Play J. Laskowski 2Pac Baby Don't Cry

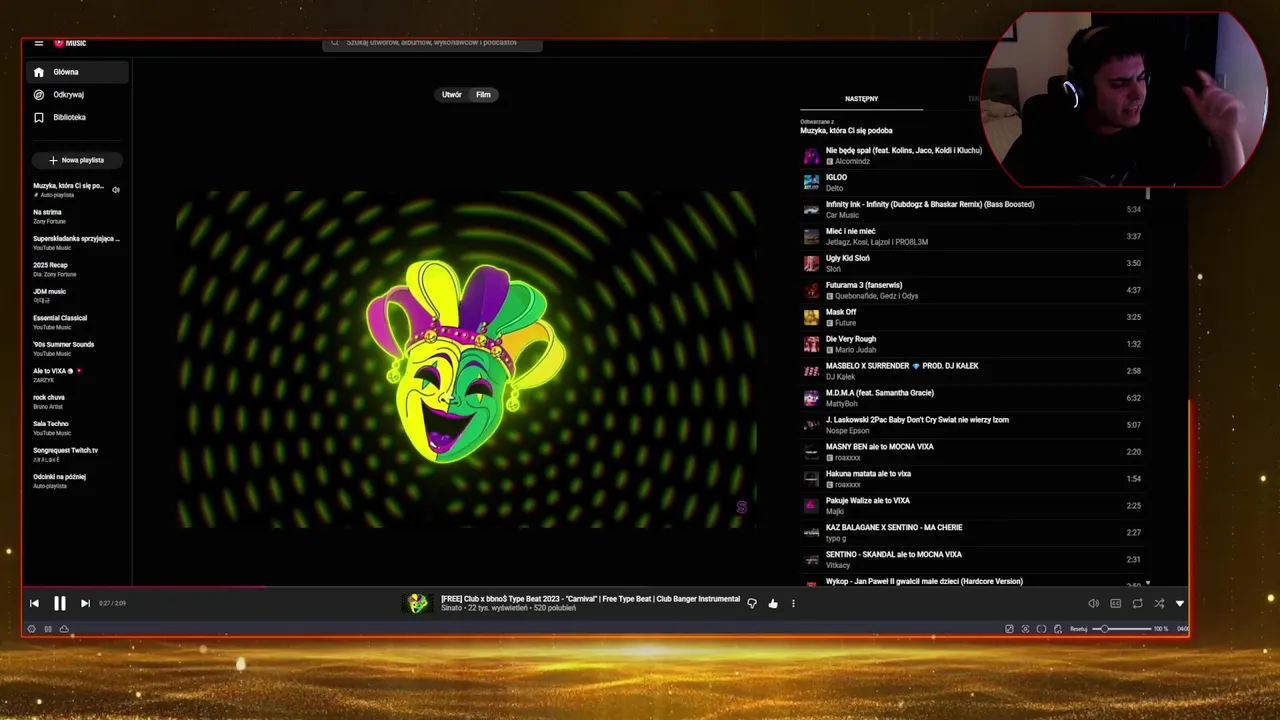(x=972, y=425)
